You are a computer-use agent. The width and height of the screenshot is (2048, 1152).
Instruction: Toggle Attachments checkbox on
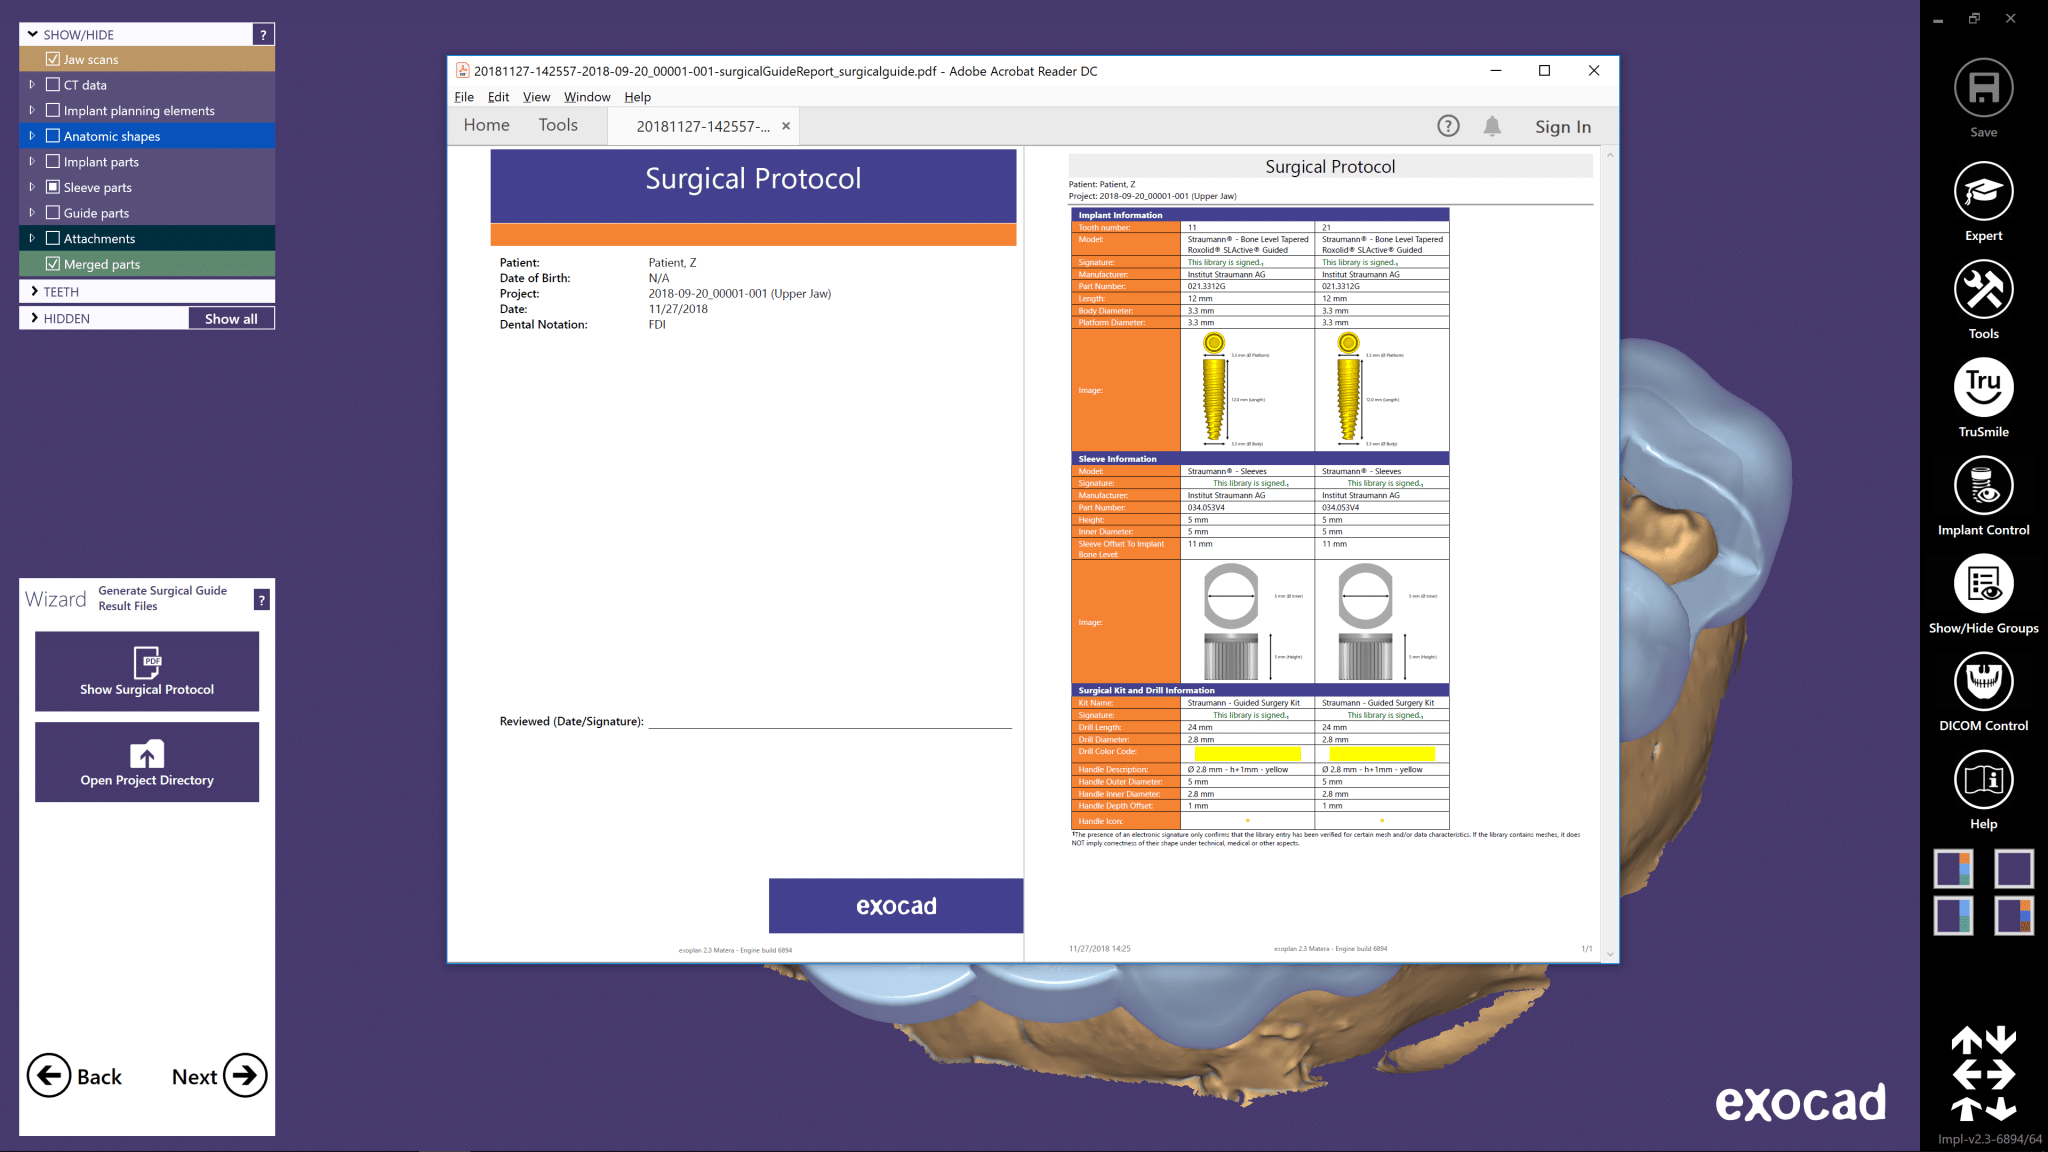tap(53, 236)
